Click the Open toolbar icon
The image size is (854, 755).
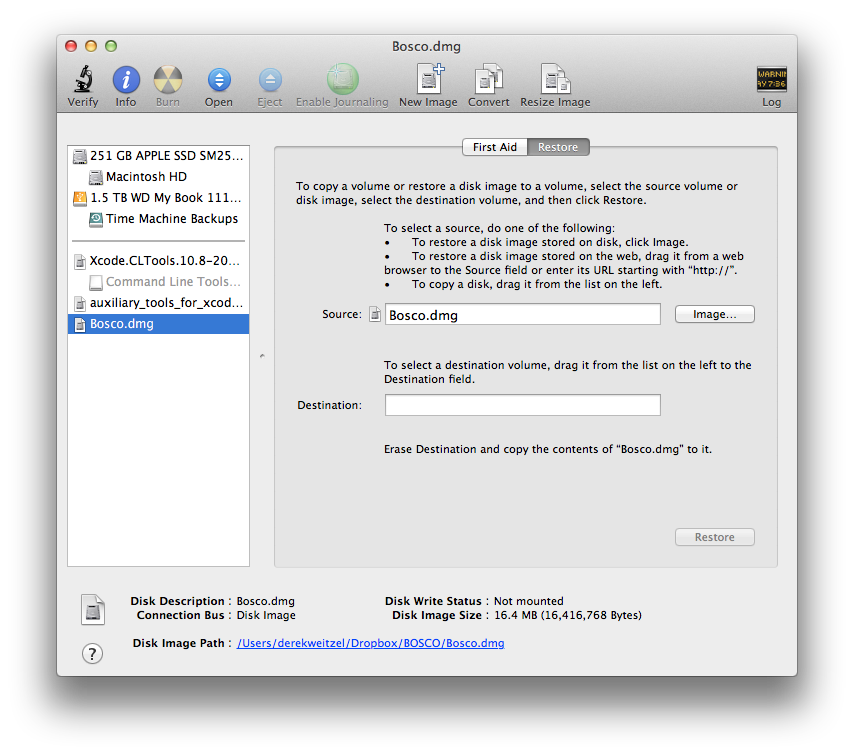pyautogui.click(x=219, y=80)
